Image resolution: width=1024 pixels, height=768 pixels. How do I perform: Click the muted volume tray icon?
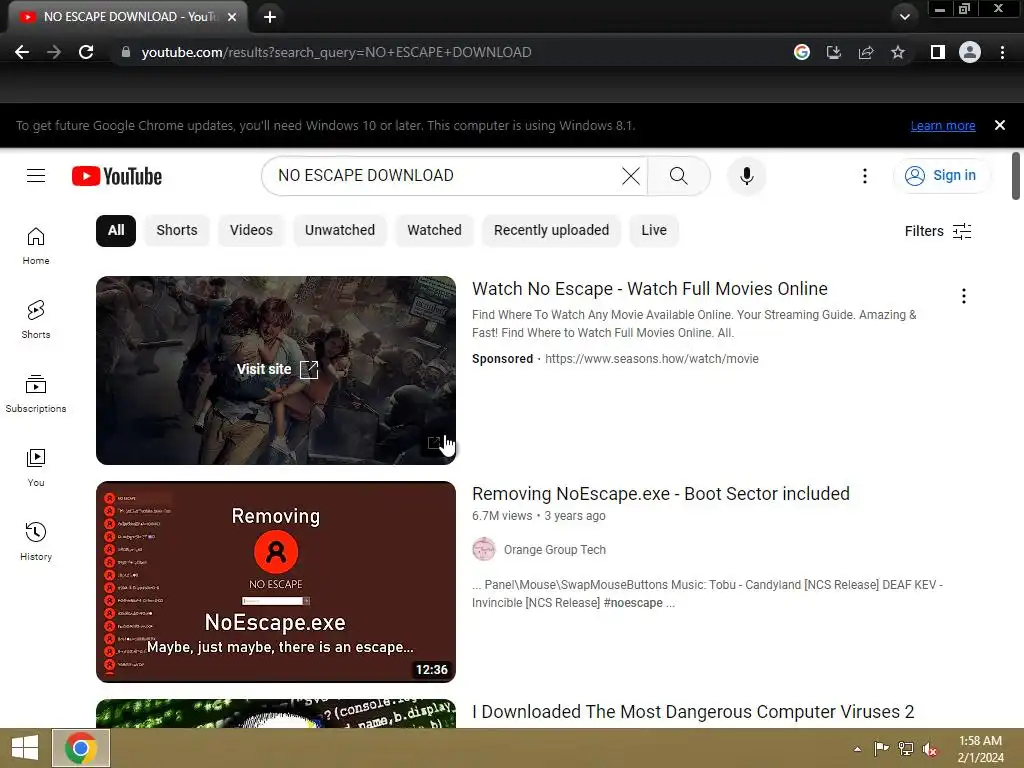point(930,749)
